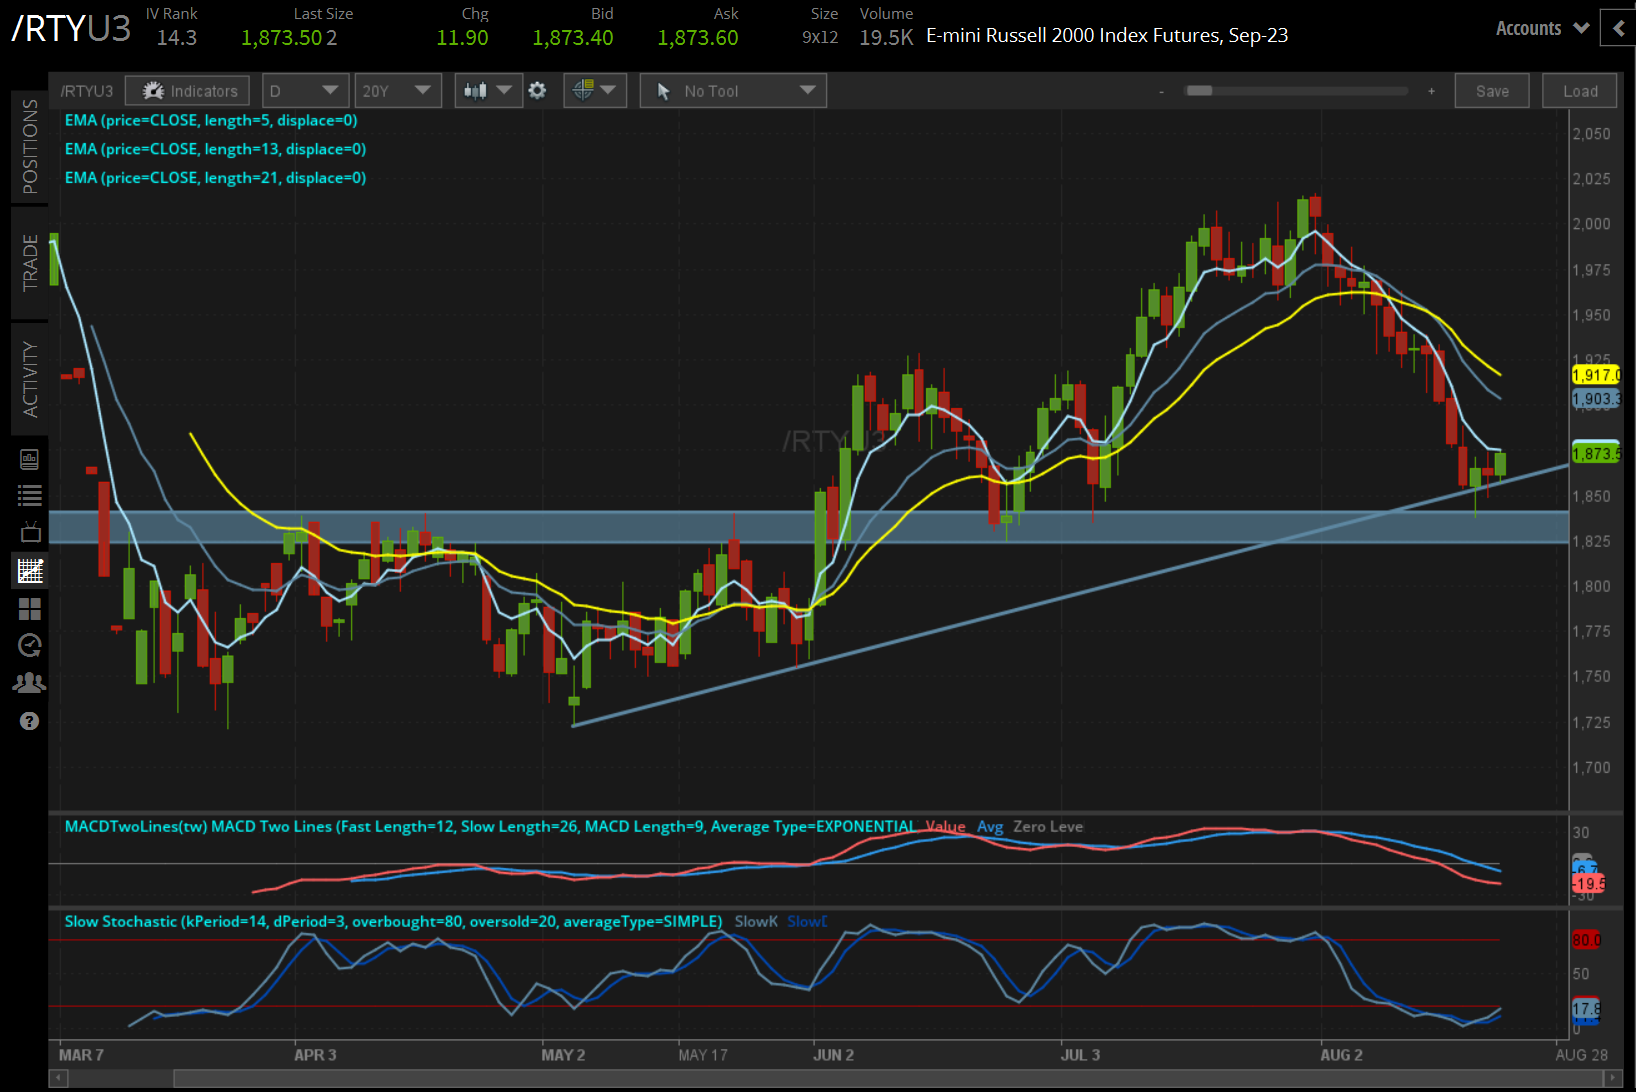
Task: Open the 'No Tool' drawing tools dropdown
Action: 733,90
